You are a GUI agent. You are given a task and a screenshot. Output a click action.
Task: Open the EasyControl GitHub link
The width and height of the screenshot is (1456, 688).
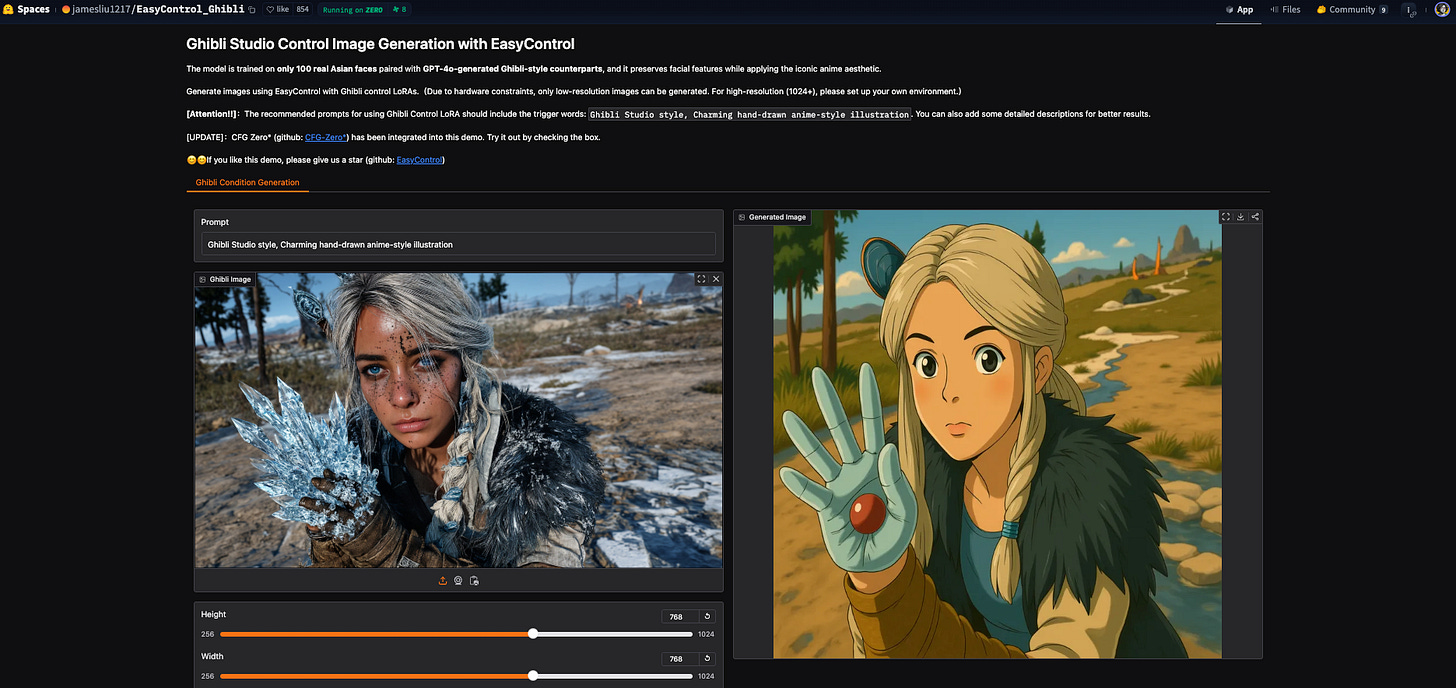pos(420,160)
